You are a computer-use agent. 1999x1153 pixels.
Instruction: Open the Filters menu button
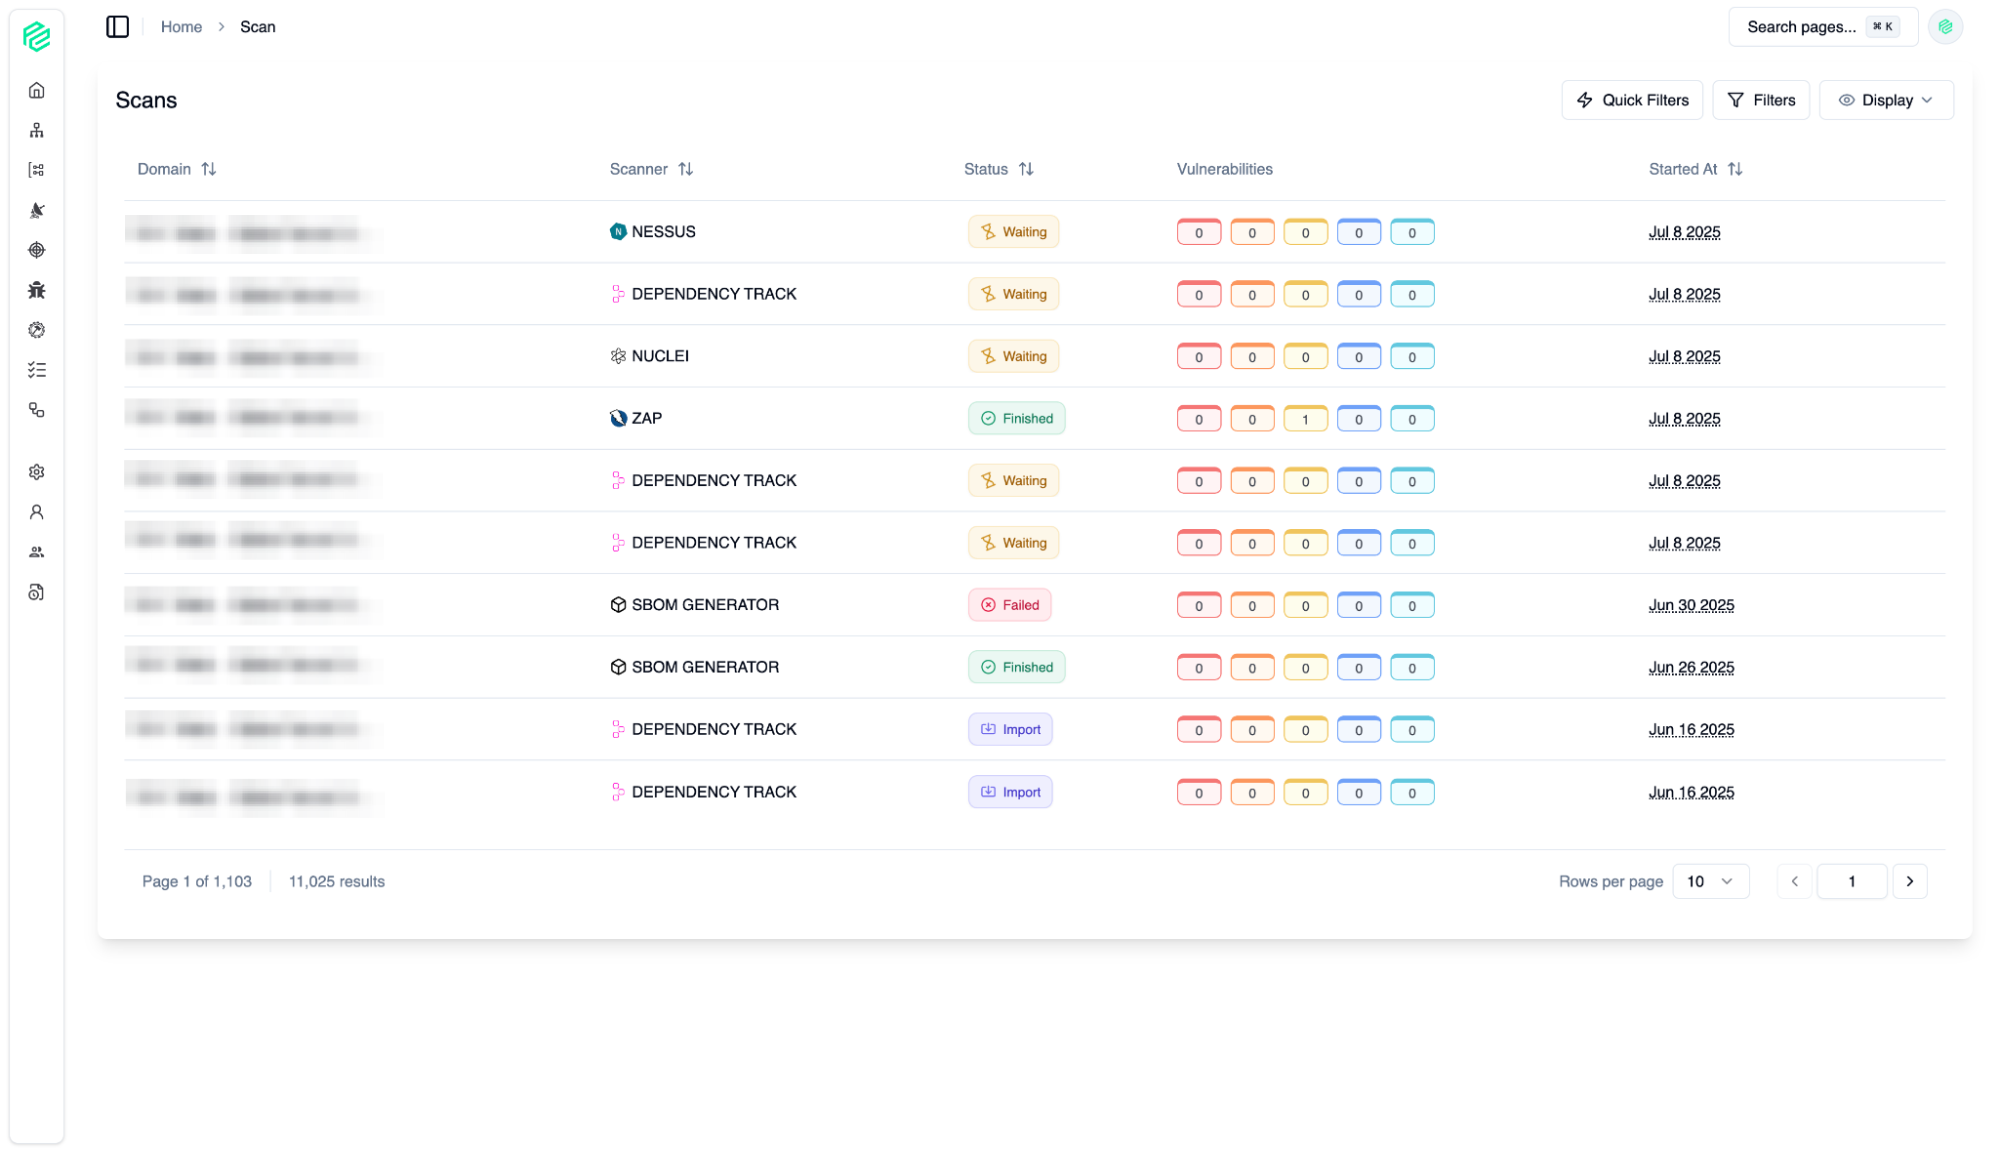coord(1760,100)
